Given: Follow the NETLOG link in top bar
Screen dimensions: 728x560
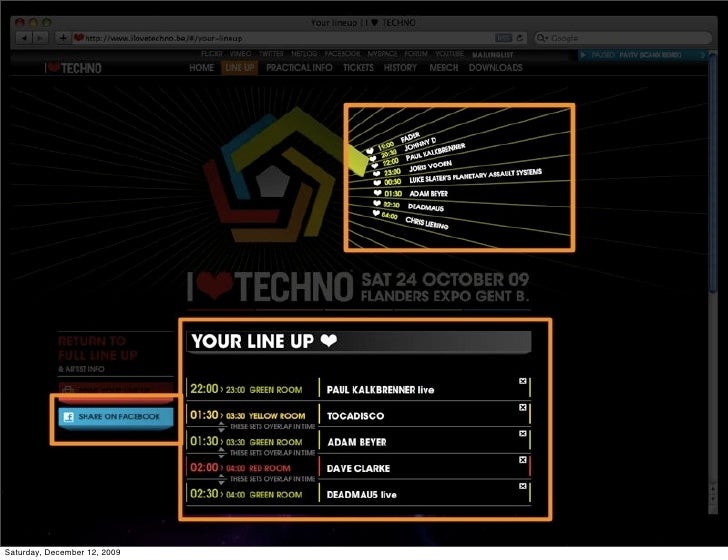Looking at the screenshot, I should (304, 54).
